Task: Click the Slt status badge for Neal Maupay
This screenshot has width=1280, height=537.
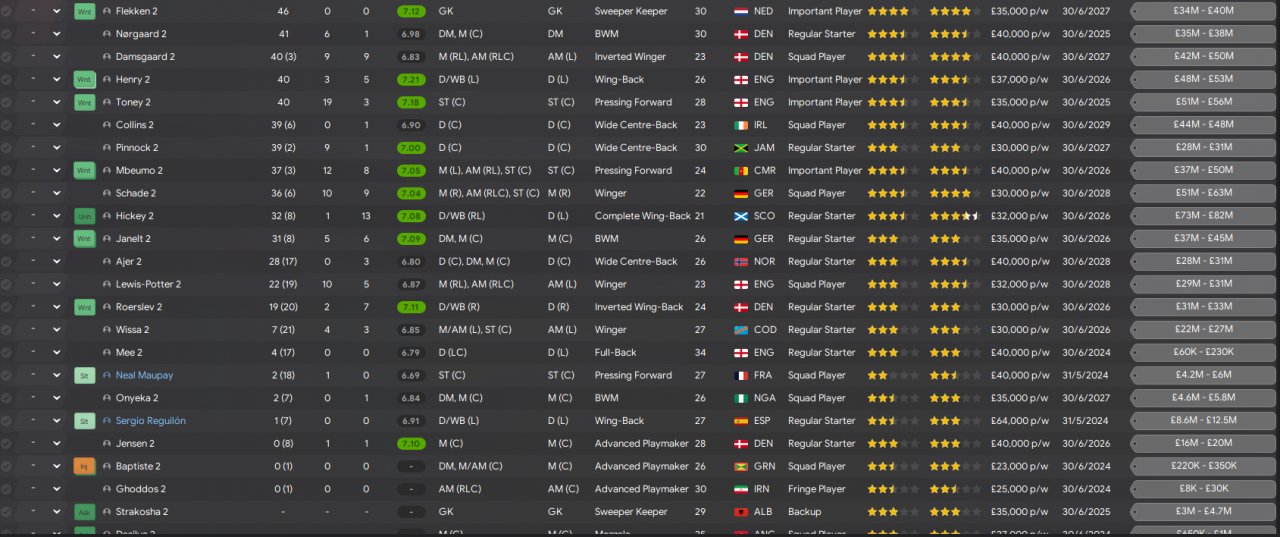Action: tap(85, 375)
